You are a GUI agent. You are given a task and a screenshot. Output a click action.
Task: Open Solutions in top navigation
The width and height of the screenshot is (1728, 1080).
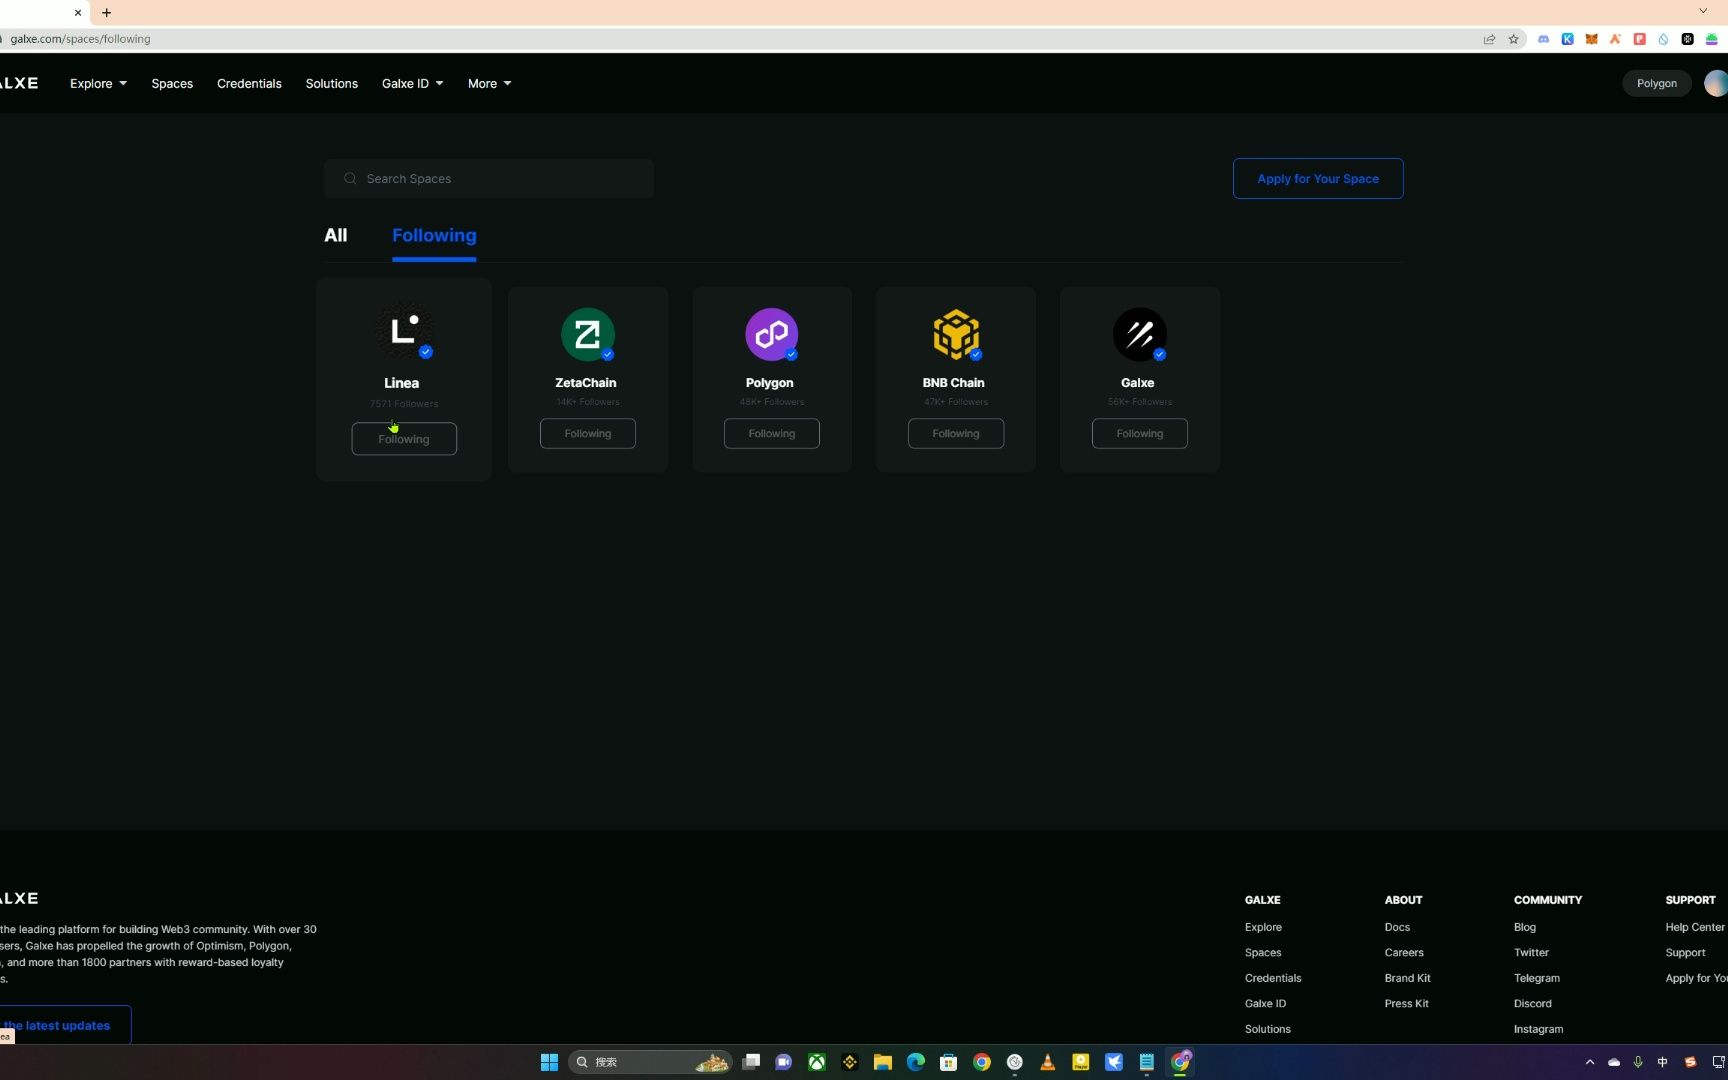(x=332, y=83)
